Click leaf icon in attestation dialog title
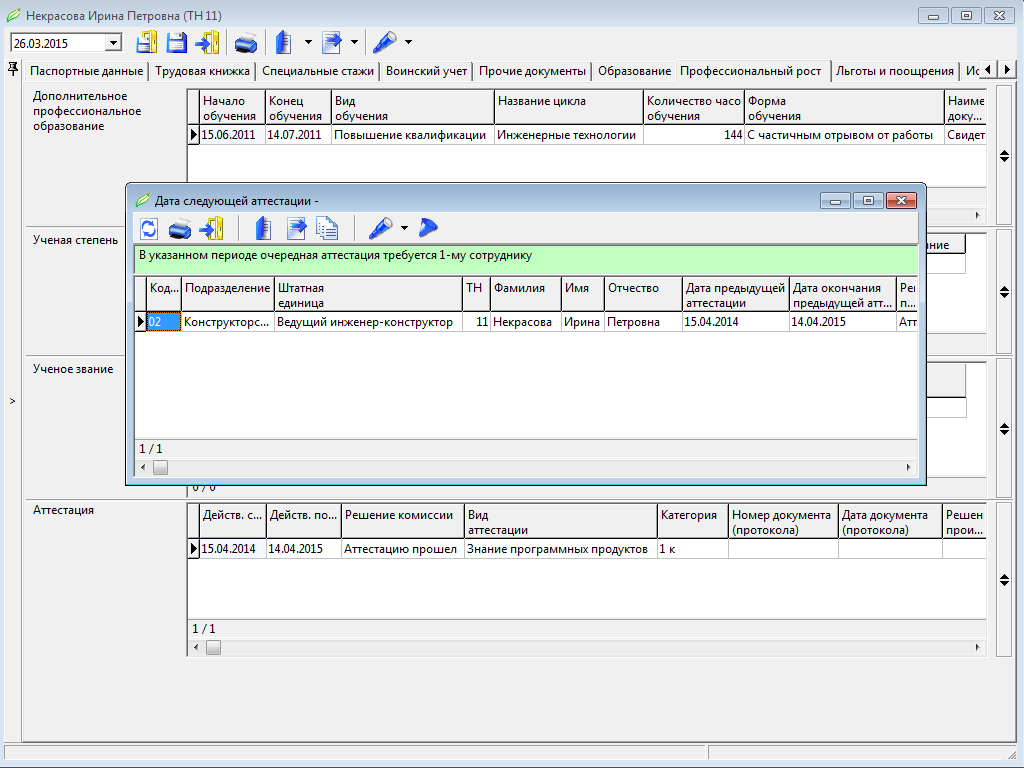Screen dimensions: 1024x768 (x=142, y=200)
